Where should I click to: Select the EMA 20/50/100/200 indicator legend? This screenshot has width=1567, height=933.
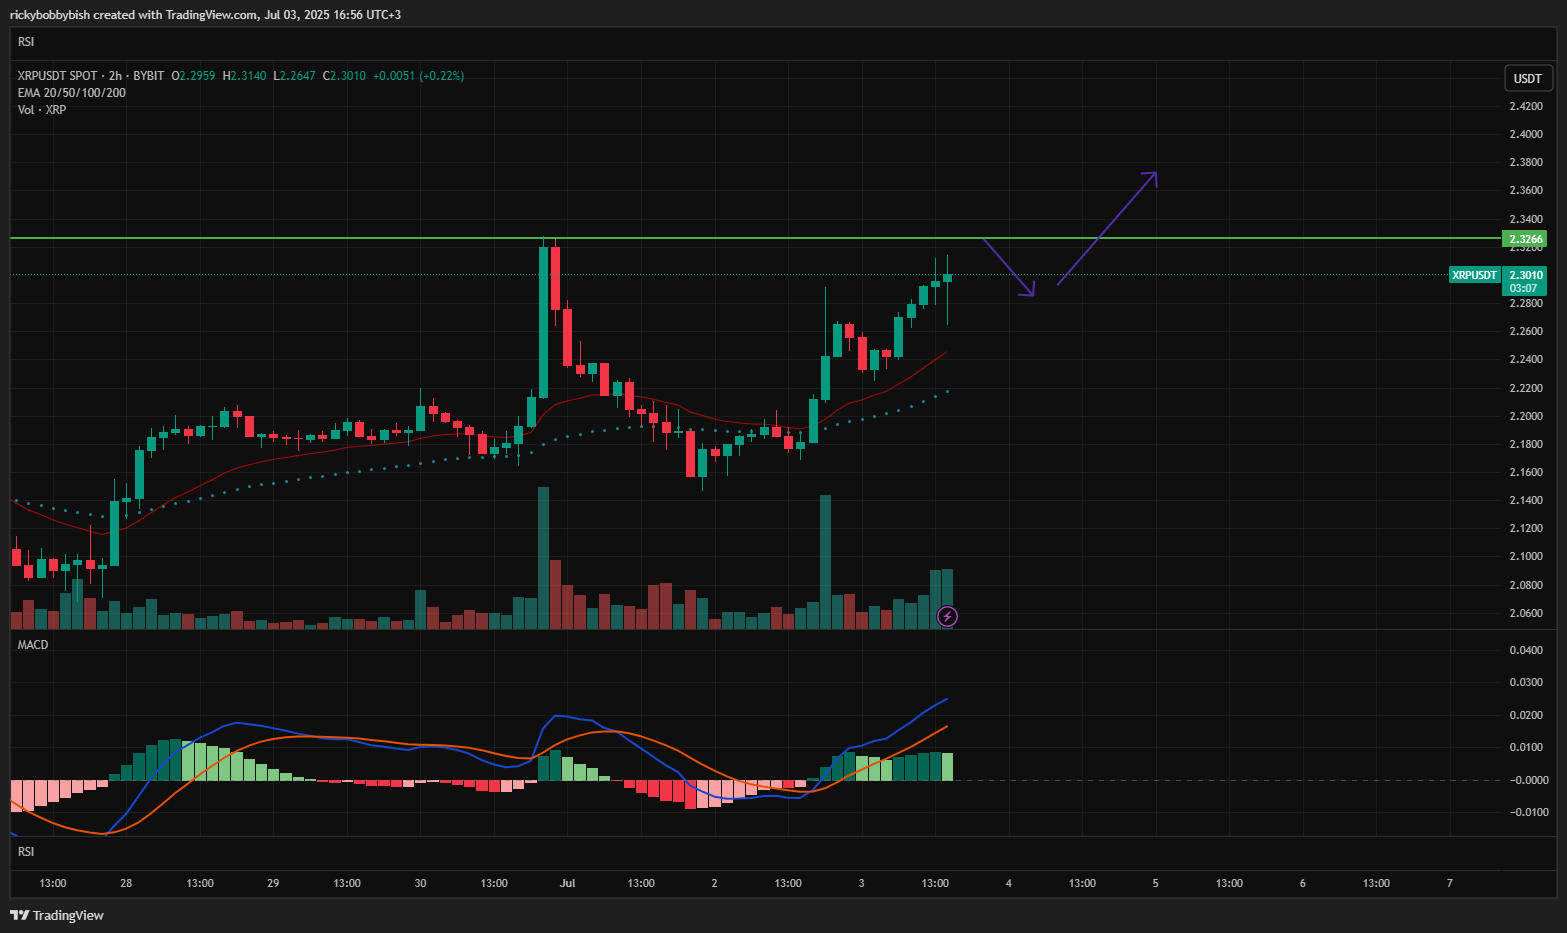(72, 93)
